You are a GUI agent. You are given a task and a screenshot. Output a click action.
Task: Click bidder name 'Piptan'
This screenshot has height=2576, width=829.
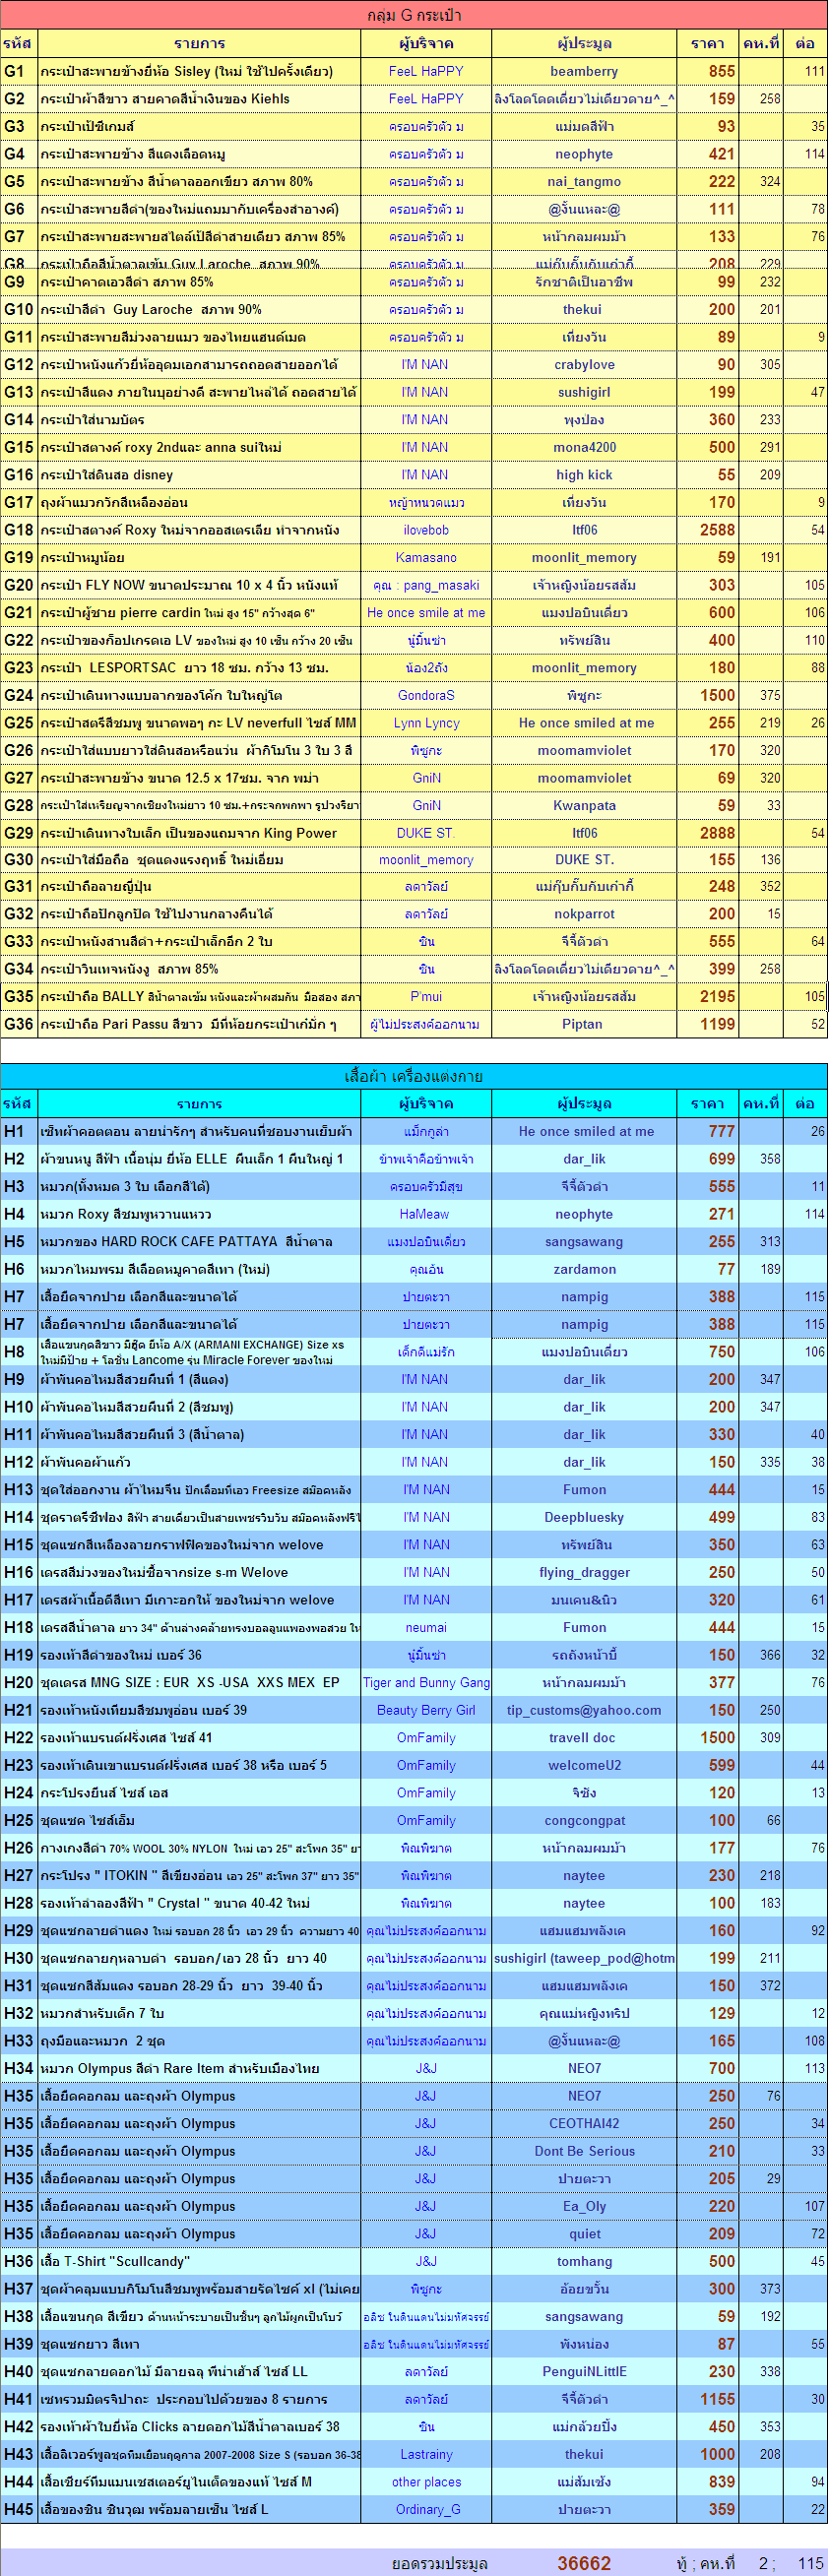(582, 1024)
